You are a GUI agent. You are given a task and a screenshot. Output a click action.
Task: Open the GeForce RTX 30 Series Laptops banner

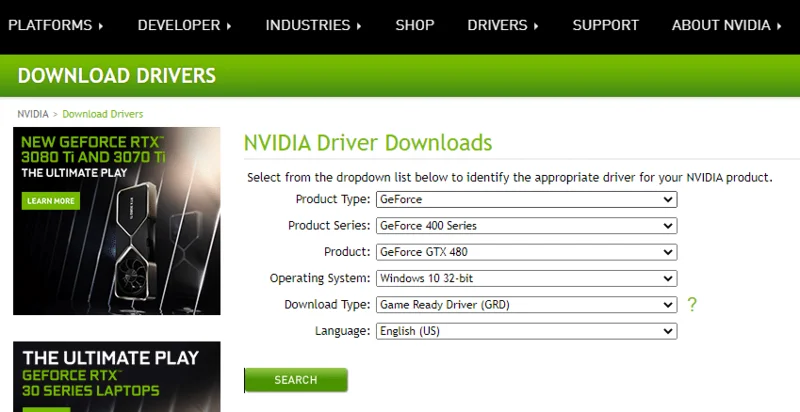point(117,377)
